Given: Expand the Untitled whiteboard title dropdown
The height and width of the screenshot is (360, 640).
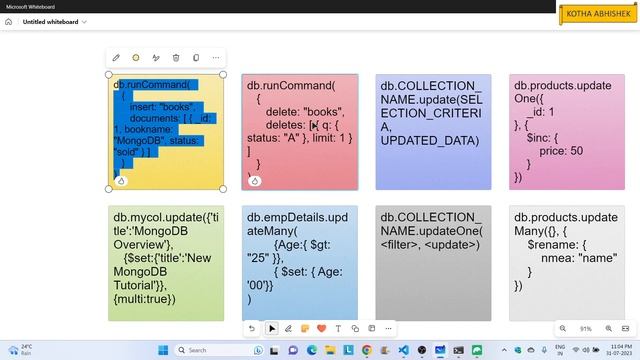Looking at the screenshot, I should click(x=84, y=22).
